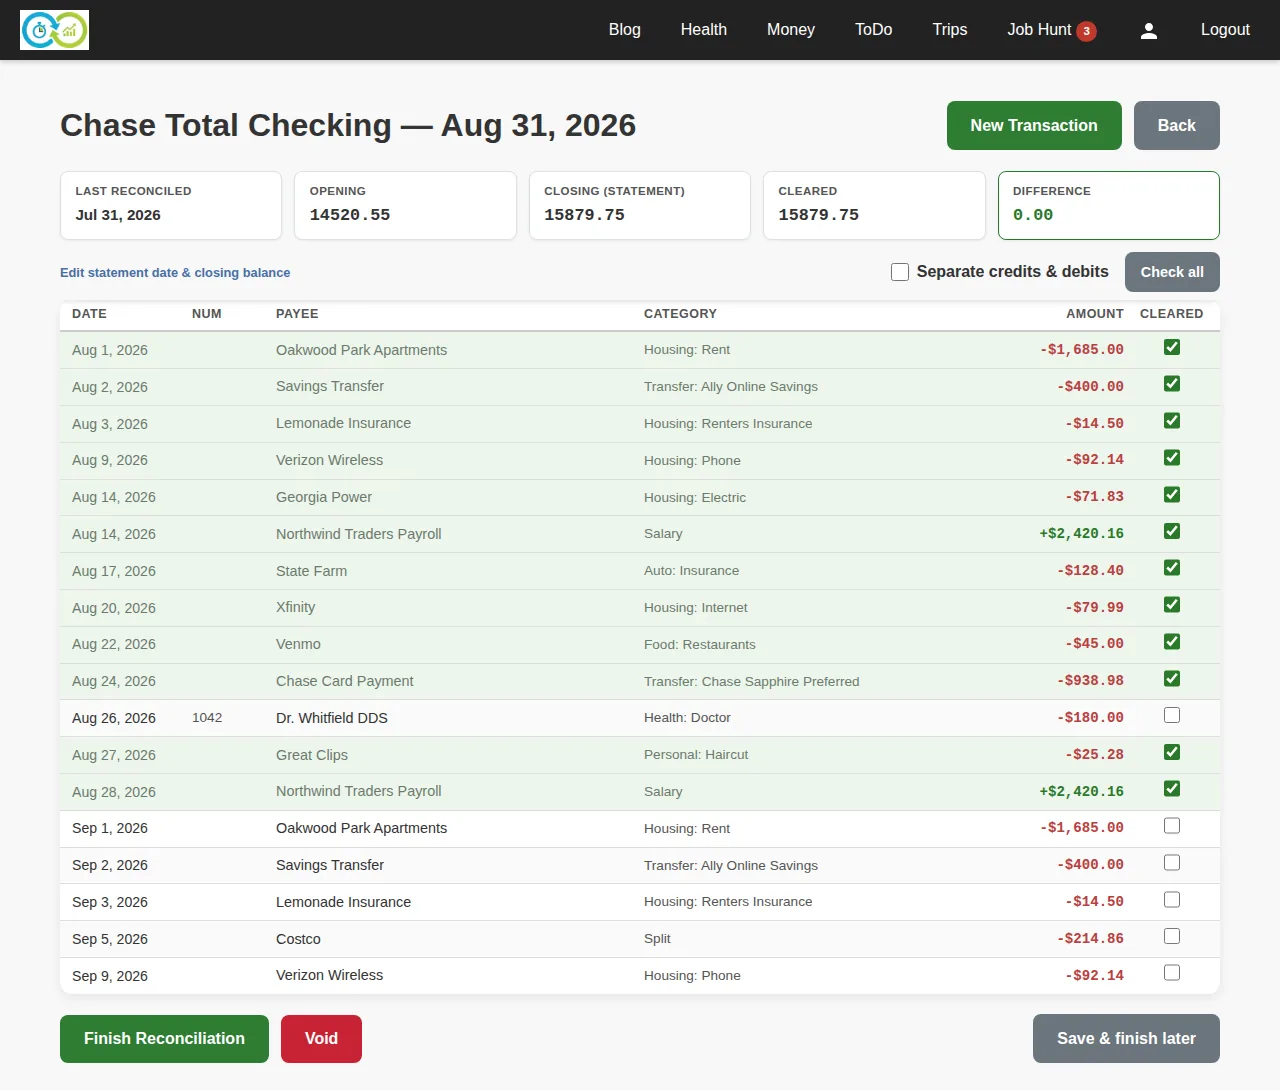Click the red Void button
This screenshot has width=1280, height=1090.
(x=321, y=1039)
